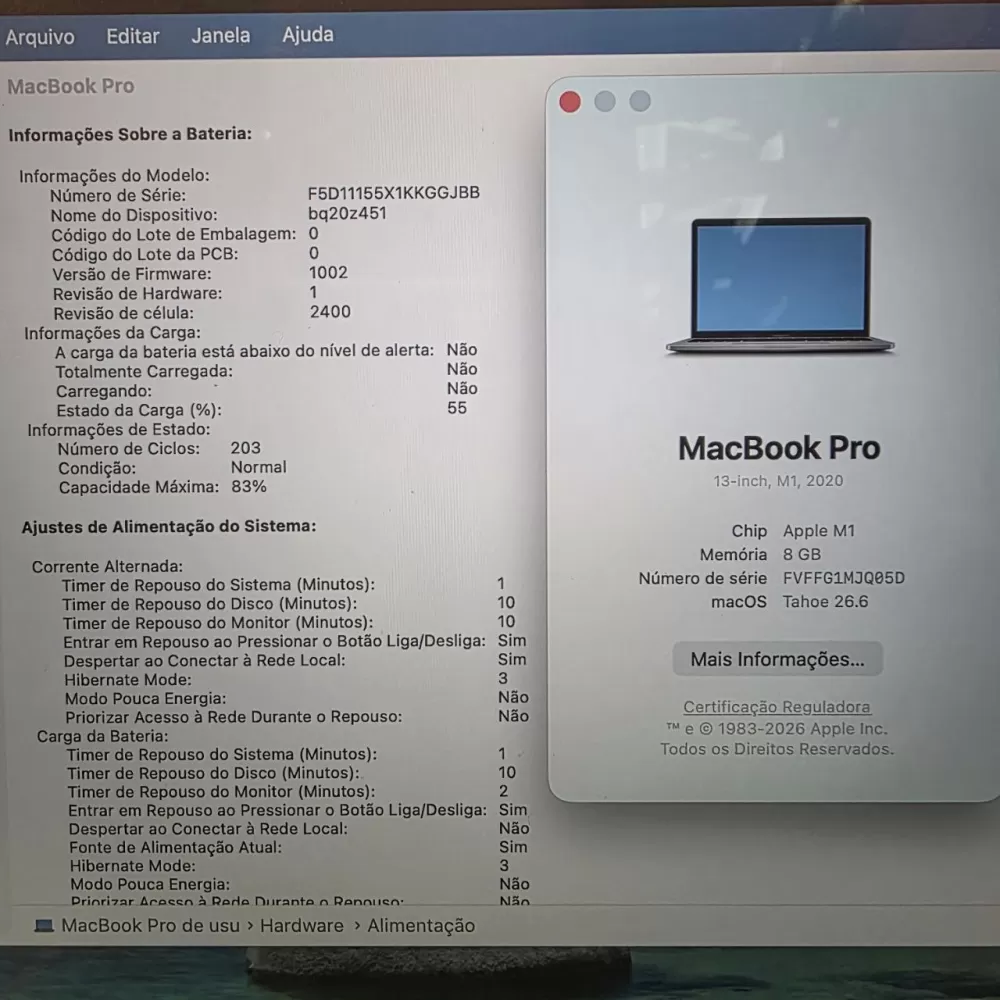The height and width of the screenshot is (1000, 1000).
Task: Click battery serial F5D11155X1KKGGJBB
Action: click(393, 193)
